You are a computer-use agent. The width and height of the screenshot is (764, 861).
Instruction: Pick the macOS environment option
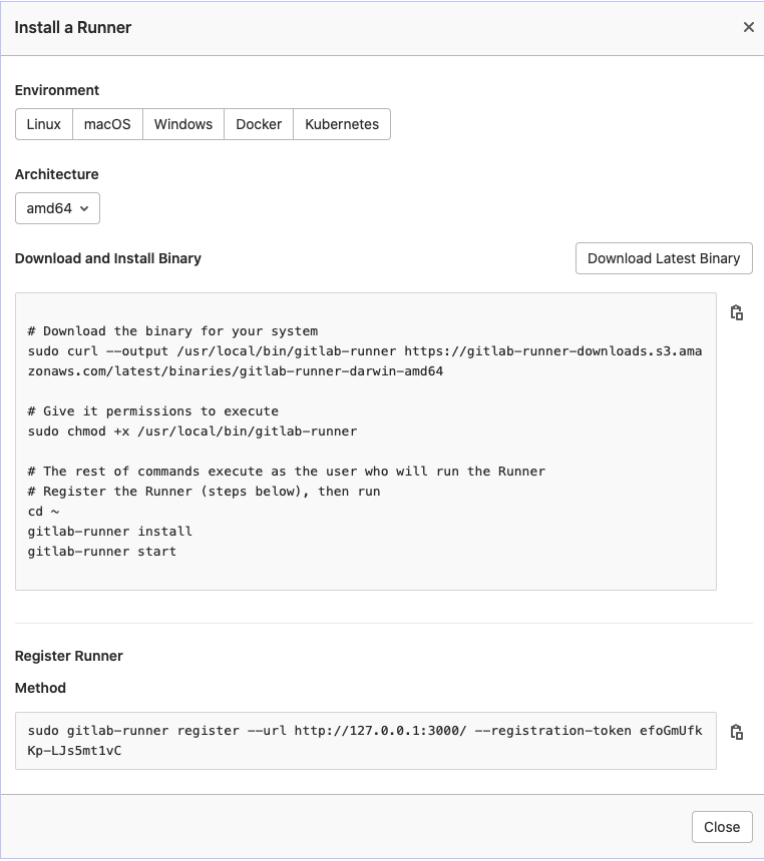107,124
